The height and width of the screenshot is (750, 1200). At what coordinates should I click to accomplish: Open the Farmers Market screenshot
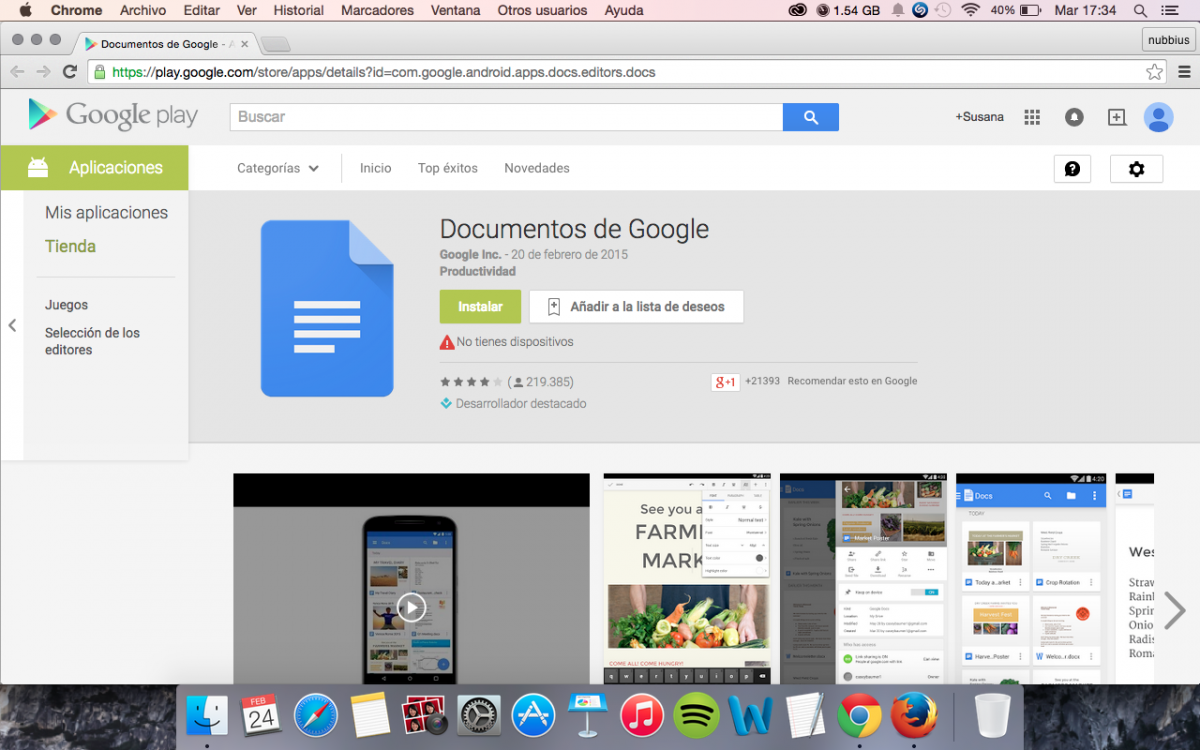click(687, 578)
